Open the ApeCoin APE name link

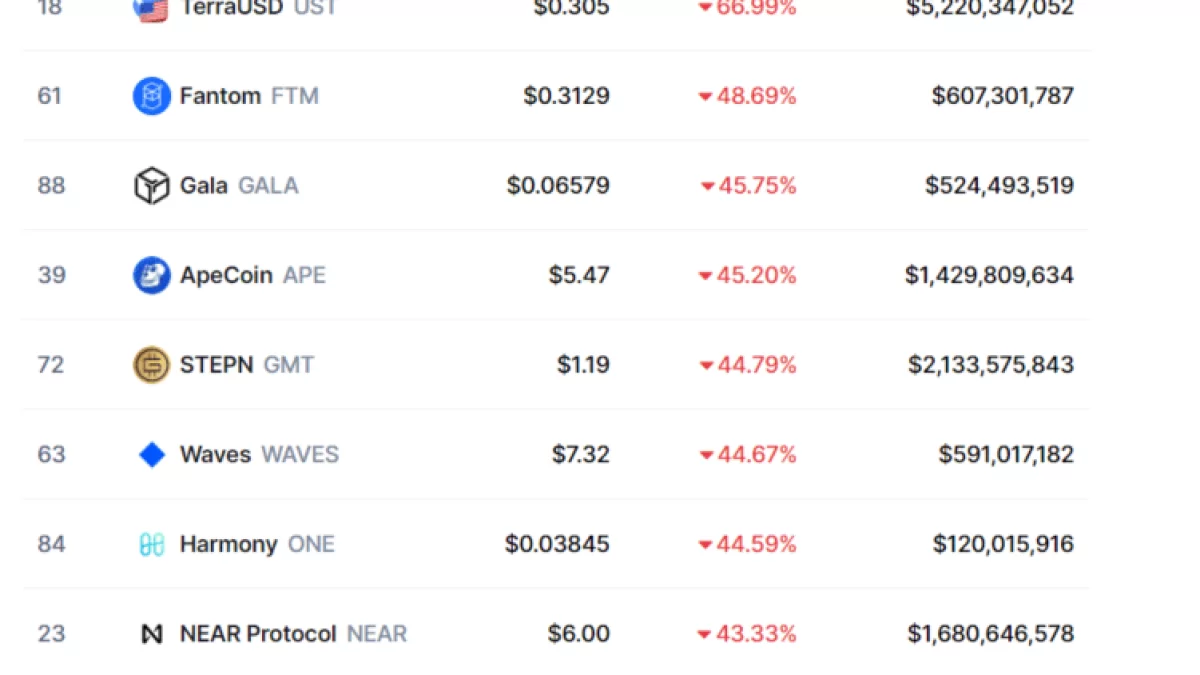pyautogui.click(x=253, y=275)
